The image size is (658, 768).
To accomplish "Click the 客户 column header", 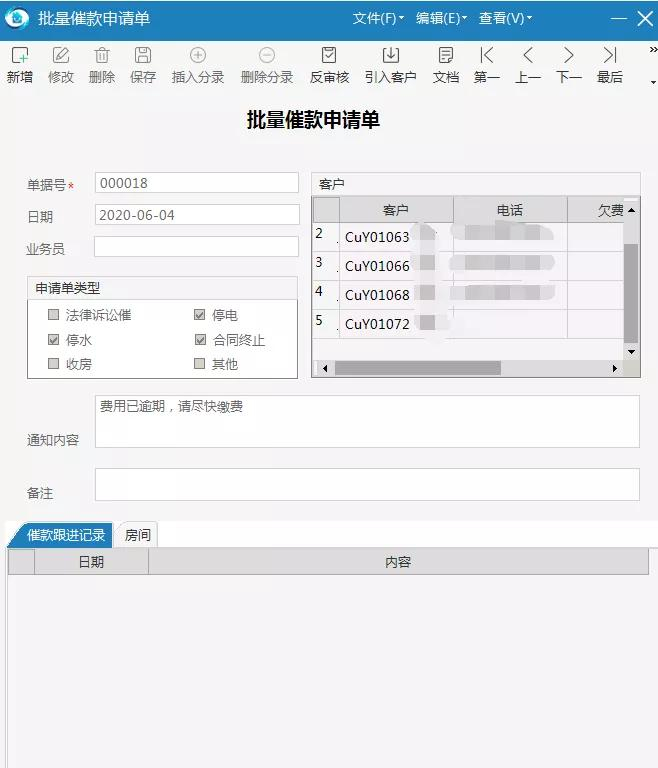I will (x=396, y=210).
